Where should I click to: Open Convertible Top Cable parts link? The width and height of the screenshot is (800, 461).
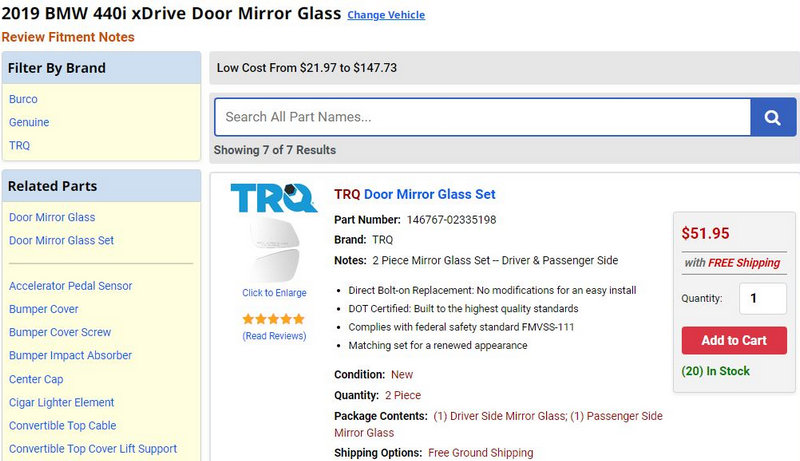pos(61,425)
